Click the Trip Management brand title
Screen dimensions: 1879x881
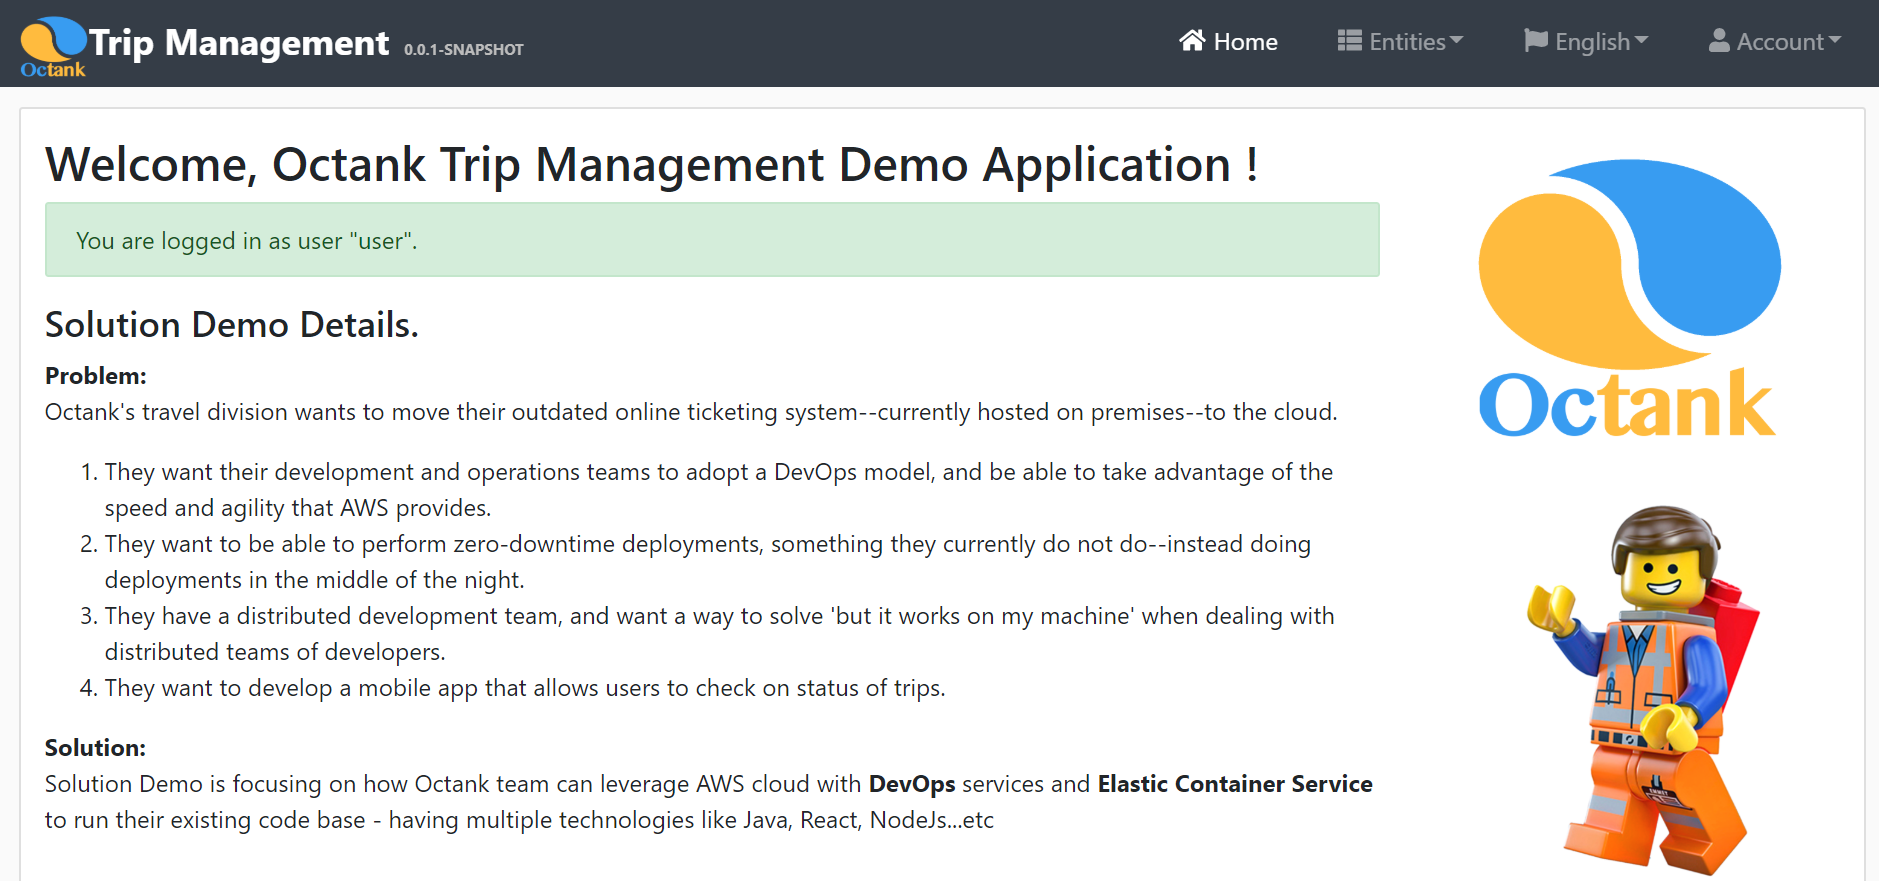tap(239, 43)
